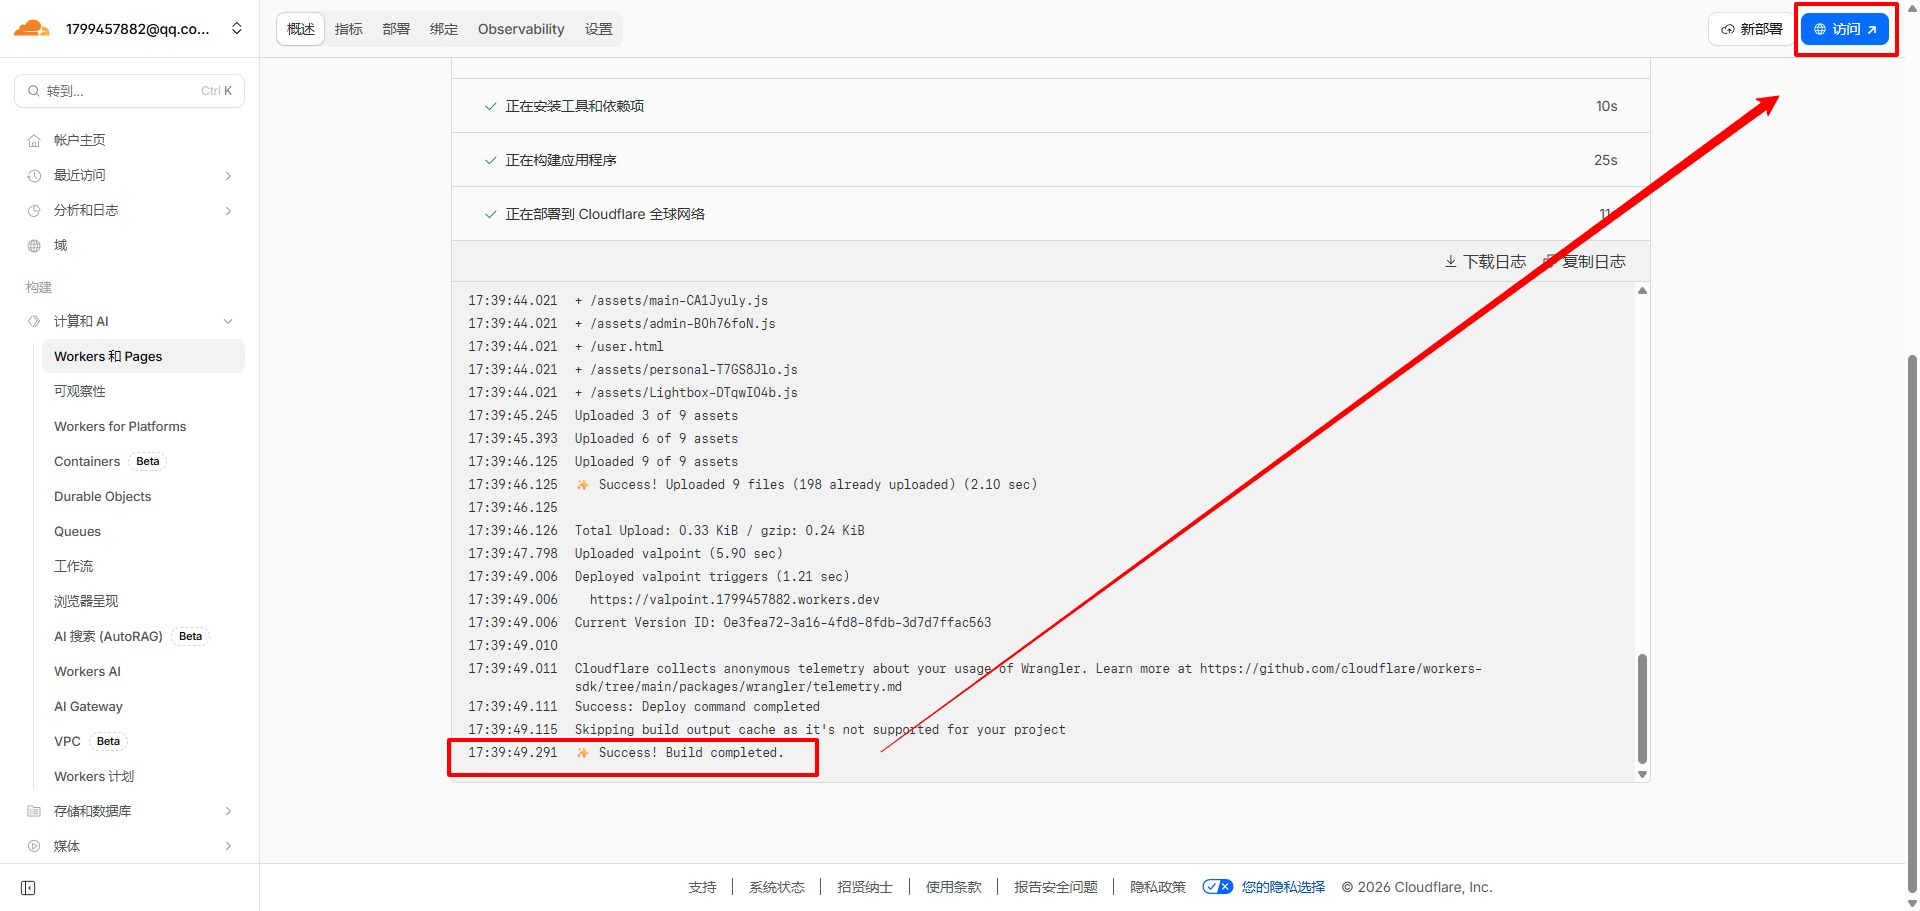Screen dimensions: 1920x911
Task: Open the 招贤纳士 footer link
Action: point(864,887)
